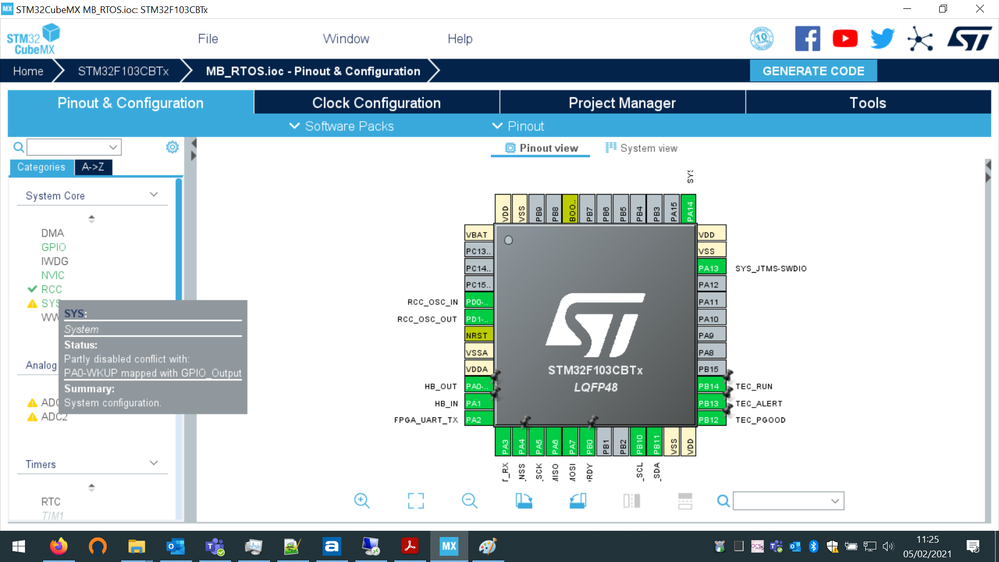Collapse left panel with the arrow handle
The width and height of the screenshot is (999, 562).
click(x=194, y=143)
